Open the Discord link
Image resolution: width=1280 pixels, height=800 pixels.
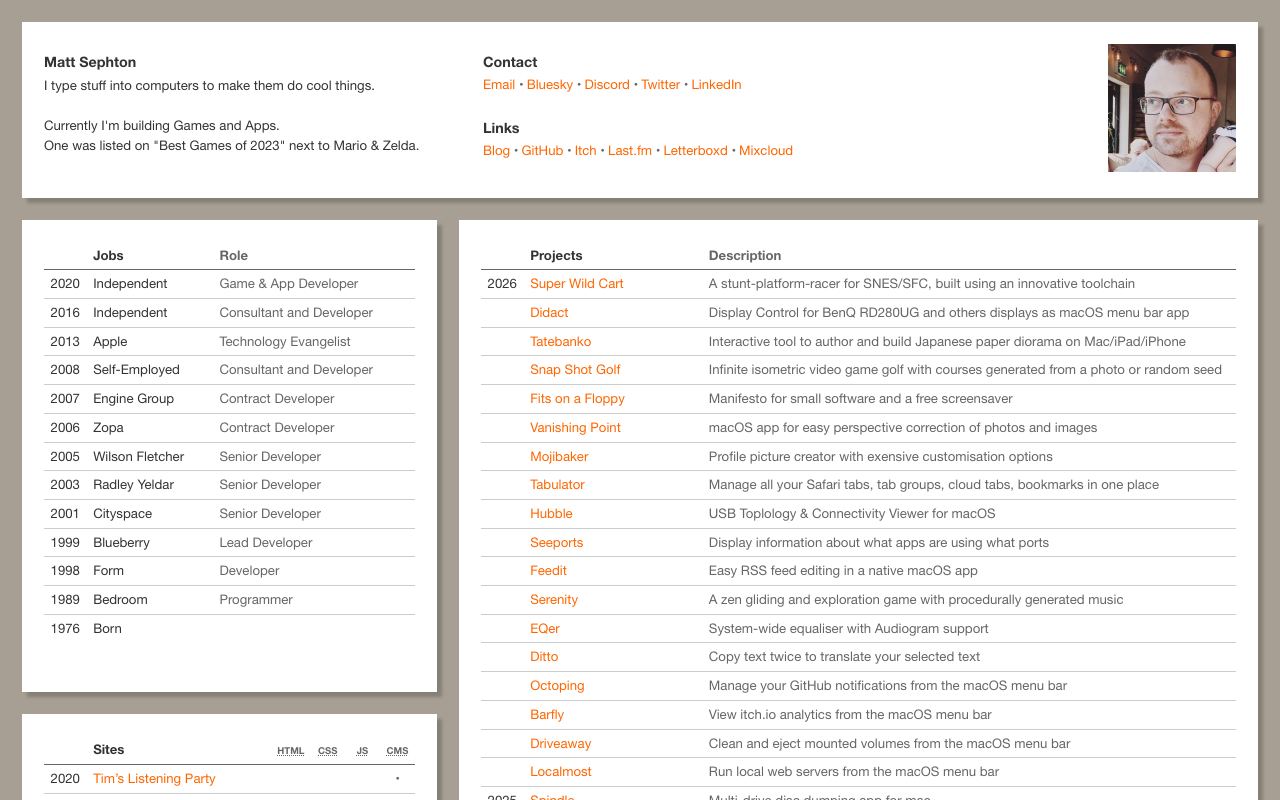coord(607,85)
